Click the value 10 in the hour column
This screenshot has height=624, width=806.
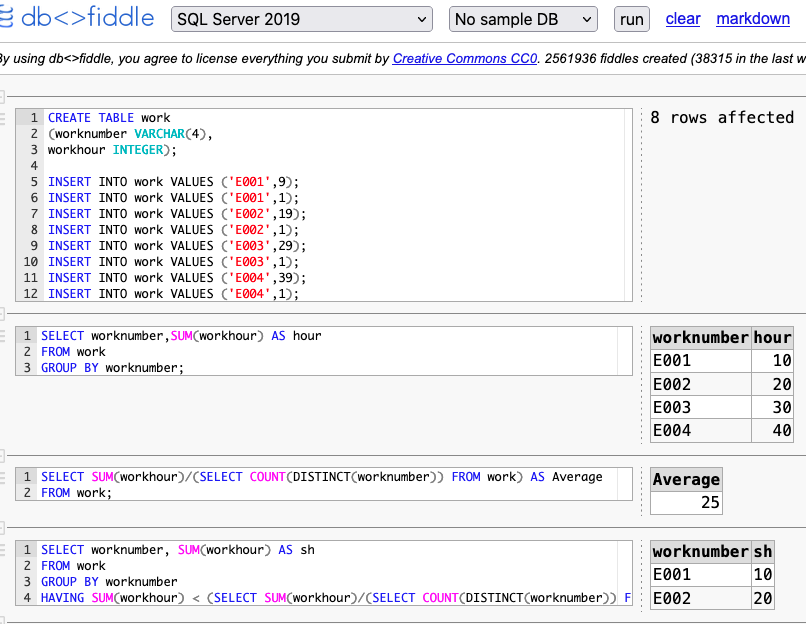772,360
